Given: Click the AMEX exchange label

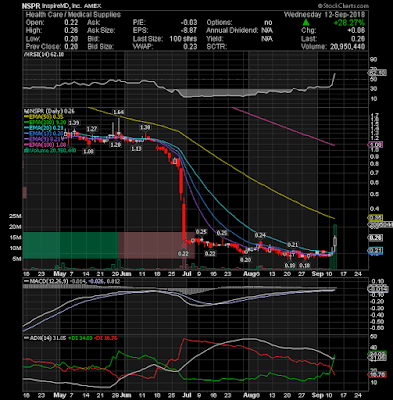Looking at the screenshot, I should 93,6.
